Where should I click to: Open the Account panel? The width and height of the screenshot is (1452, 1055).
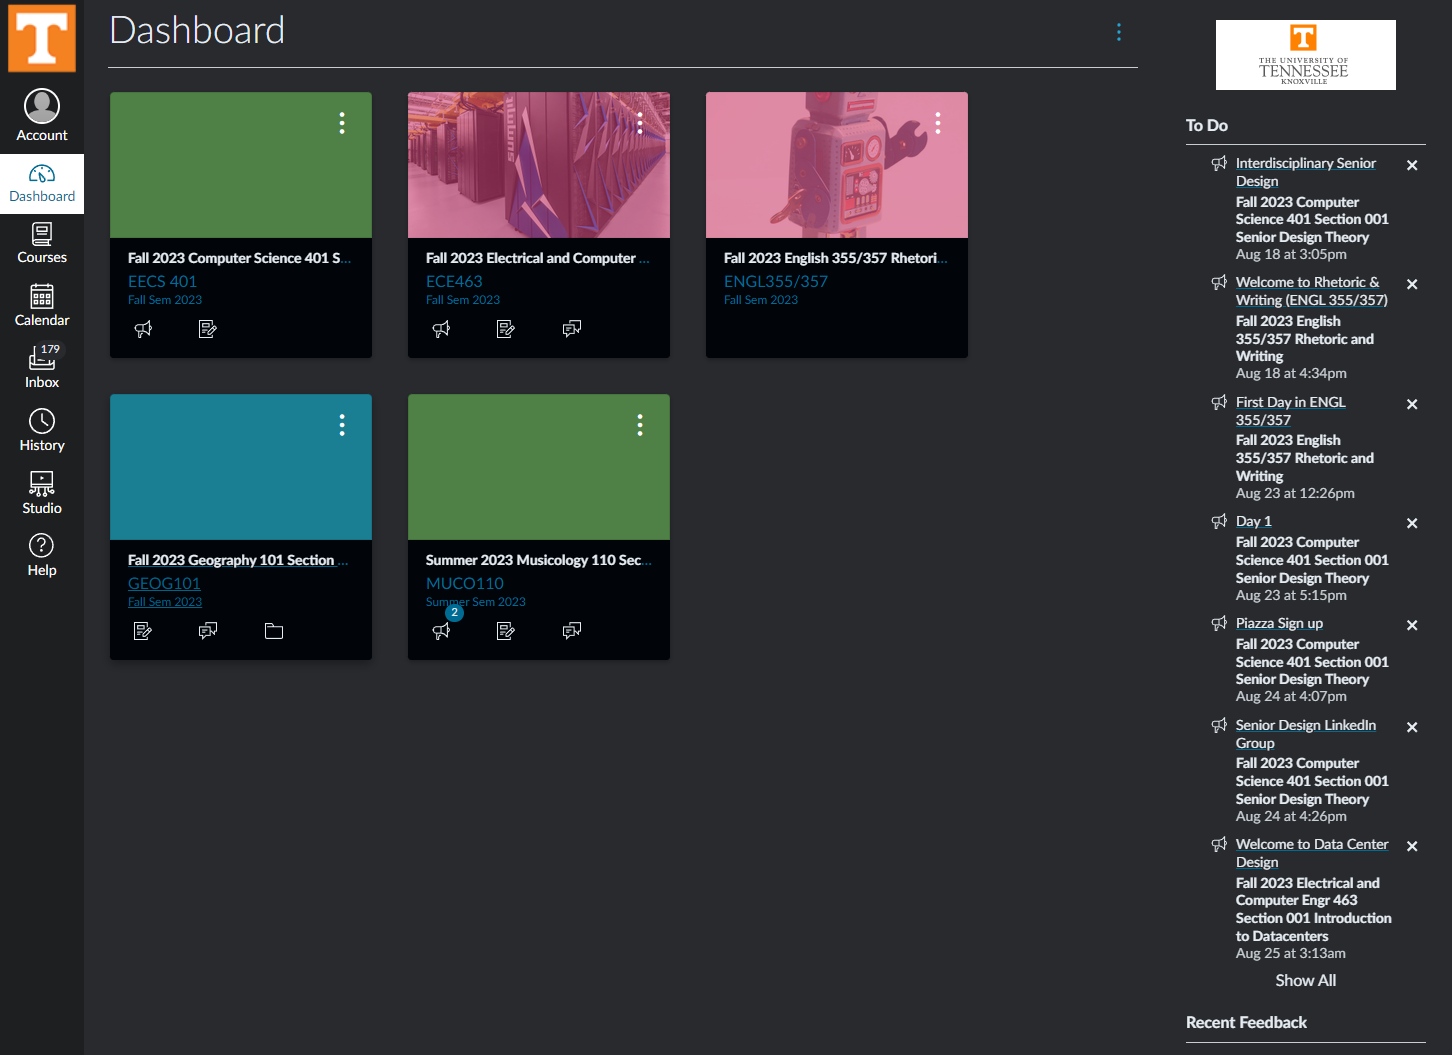point(41,112)
